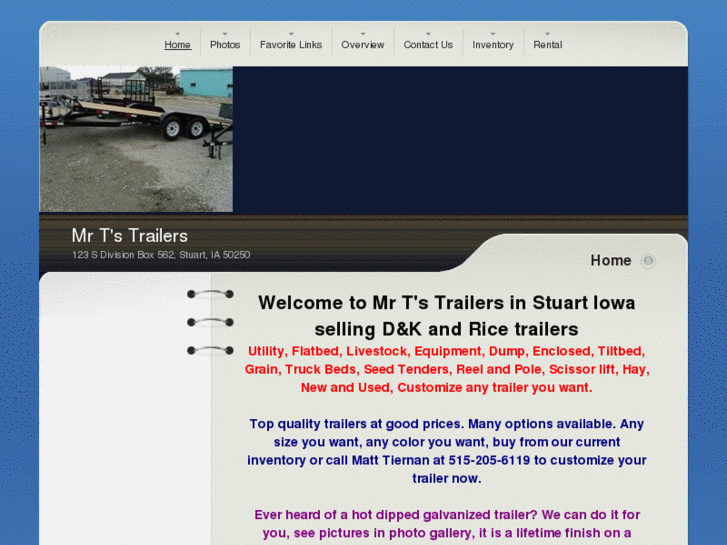Click the address 123 S Division Box 562
The height and width of the screenshot is (545, 727).
click(x=161, y=255)
